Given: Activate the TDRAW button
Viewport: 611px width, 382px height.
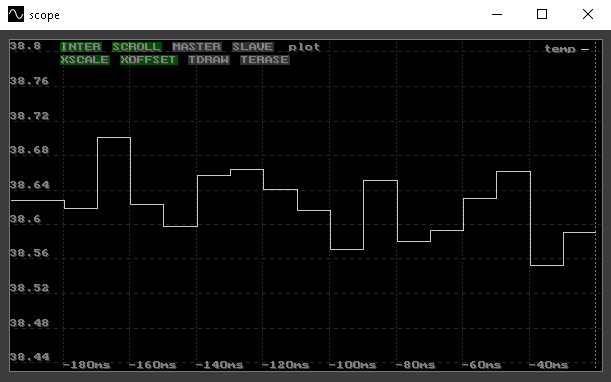Looking at the screenshot, I should coord(209,60).
